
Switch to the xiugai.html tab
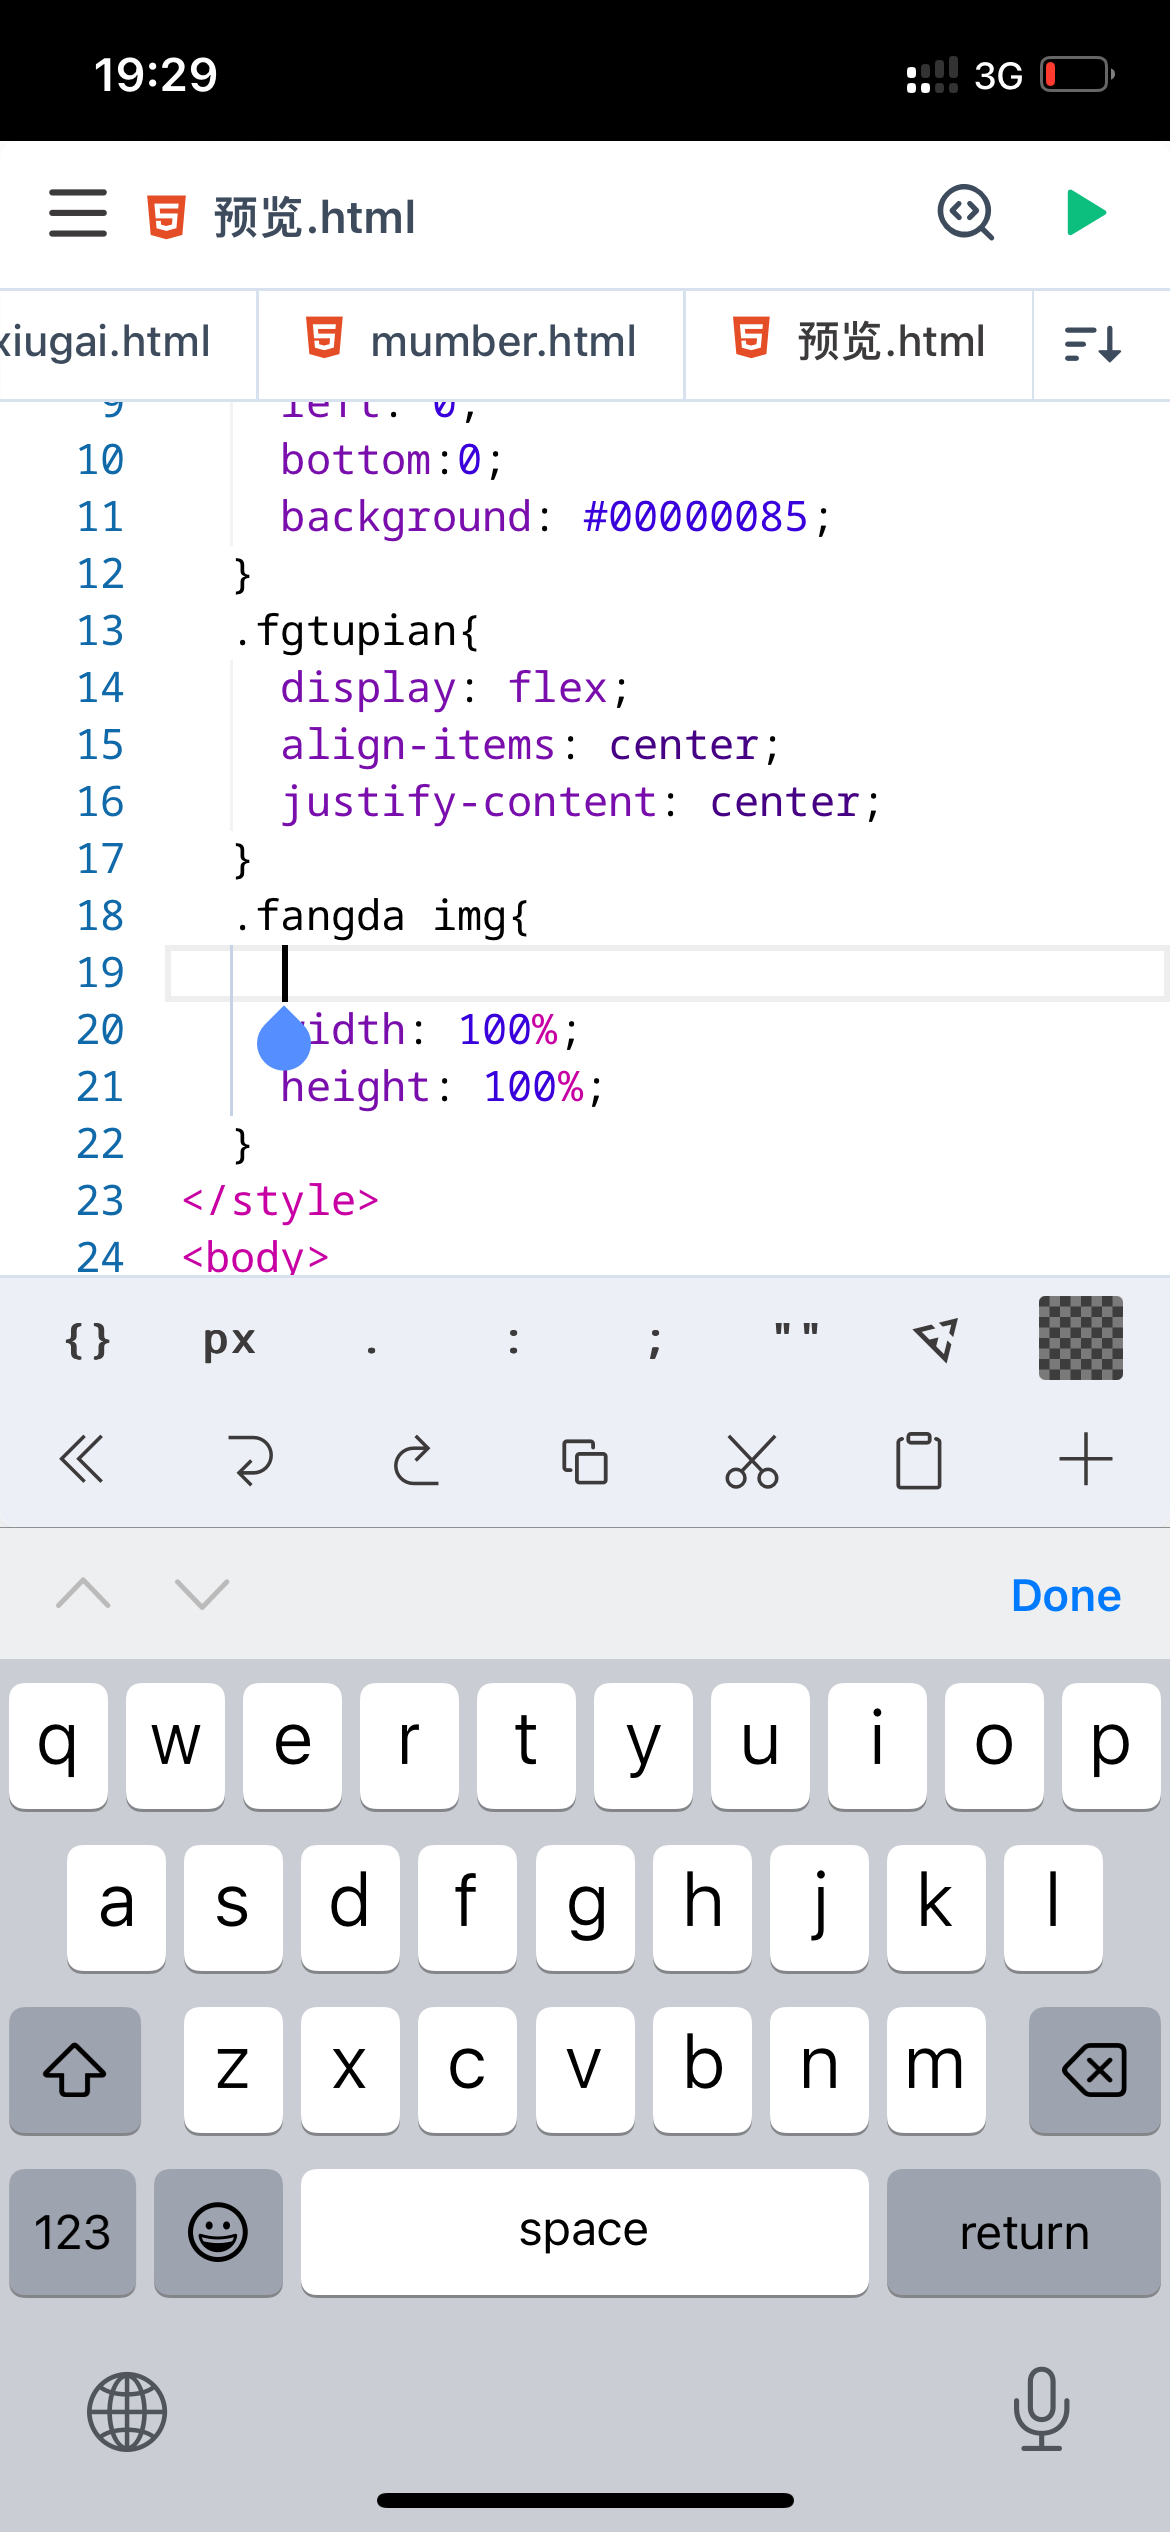pyautogui.click(x=110, y=342)
